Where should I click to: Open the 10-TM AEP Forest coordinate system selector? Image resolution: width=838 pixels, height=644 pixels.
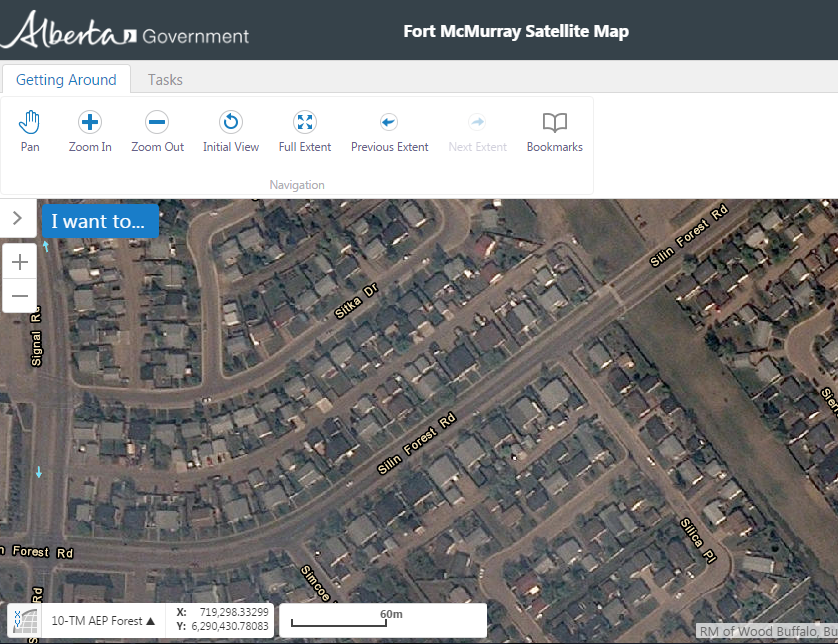click(x=101, y=620)
